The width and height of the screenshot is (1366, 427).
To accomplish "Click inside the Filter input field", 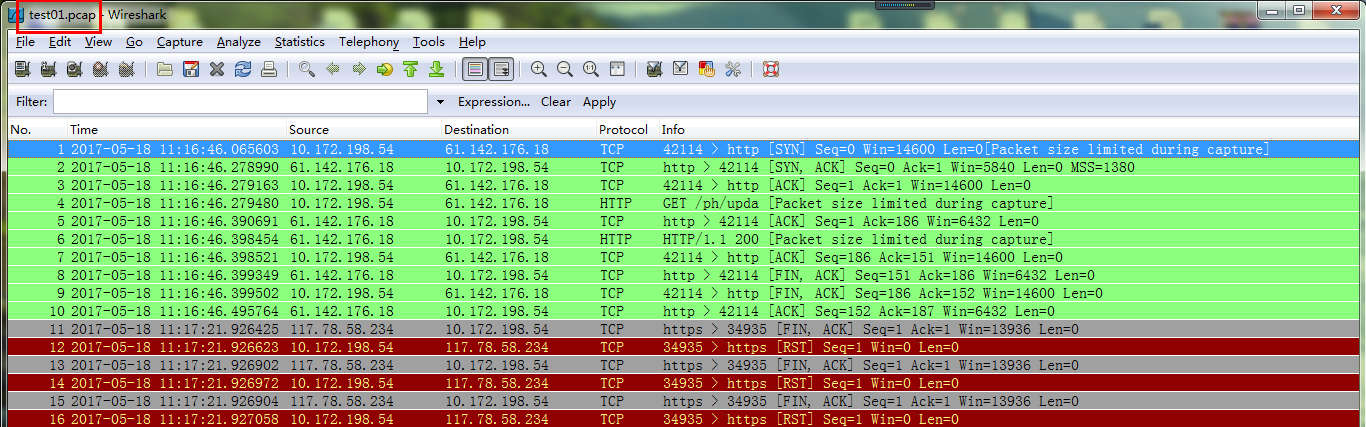I will [240, 102].
